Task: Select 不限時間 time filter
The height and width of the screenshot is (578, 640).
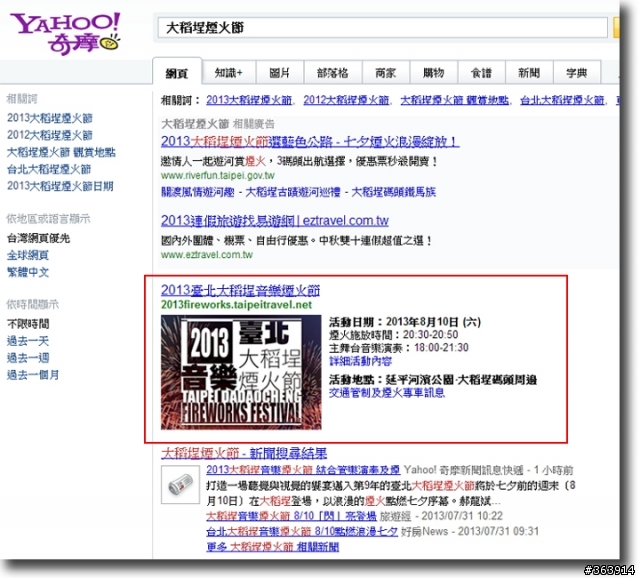Action: click(28, 324)
